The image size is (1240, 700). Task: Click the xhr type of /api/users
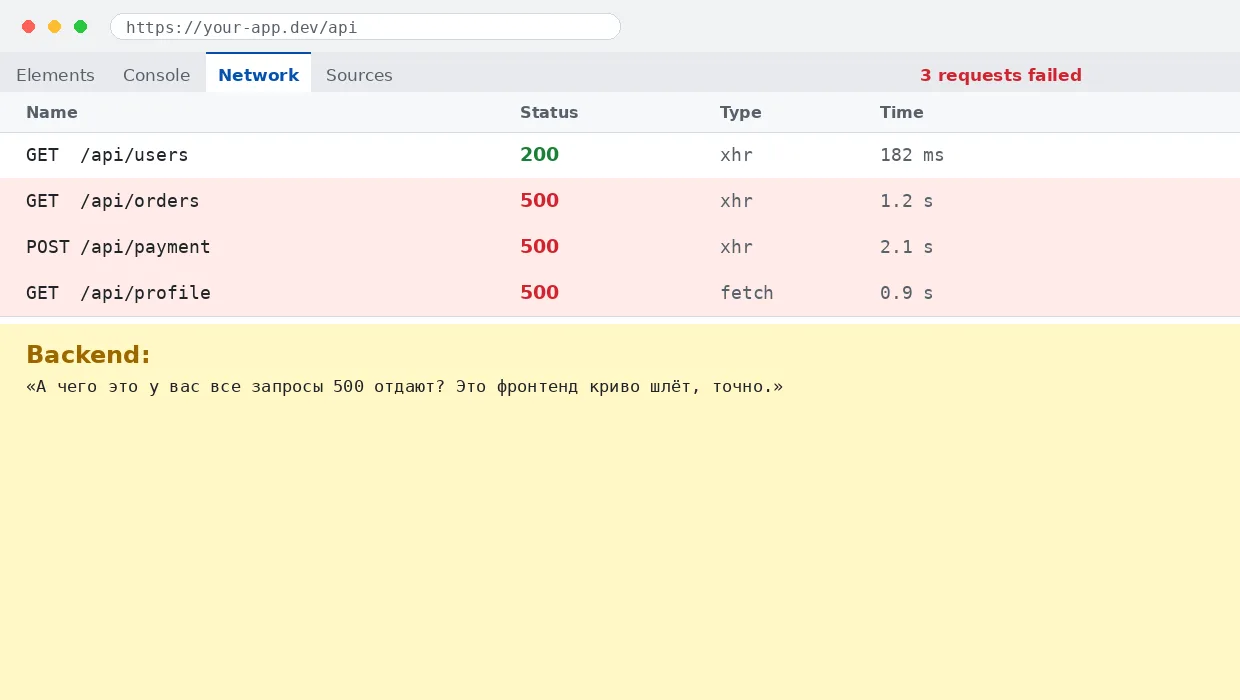click(737, 155)
